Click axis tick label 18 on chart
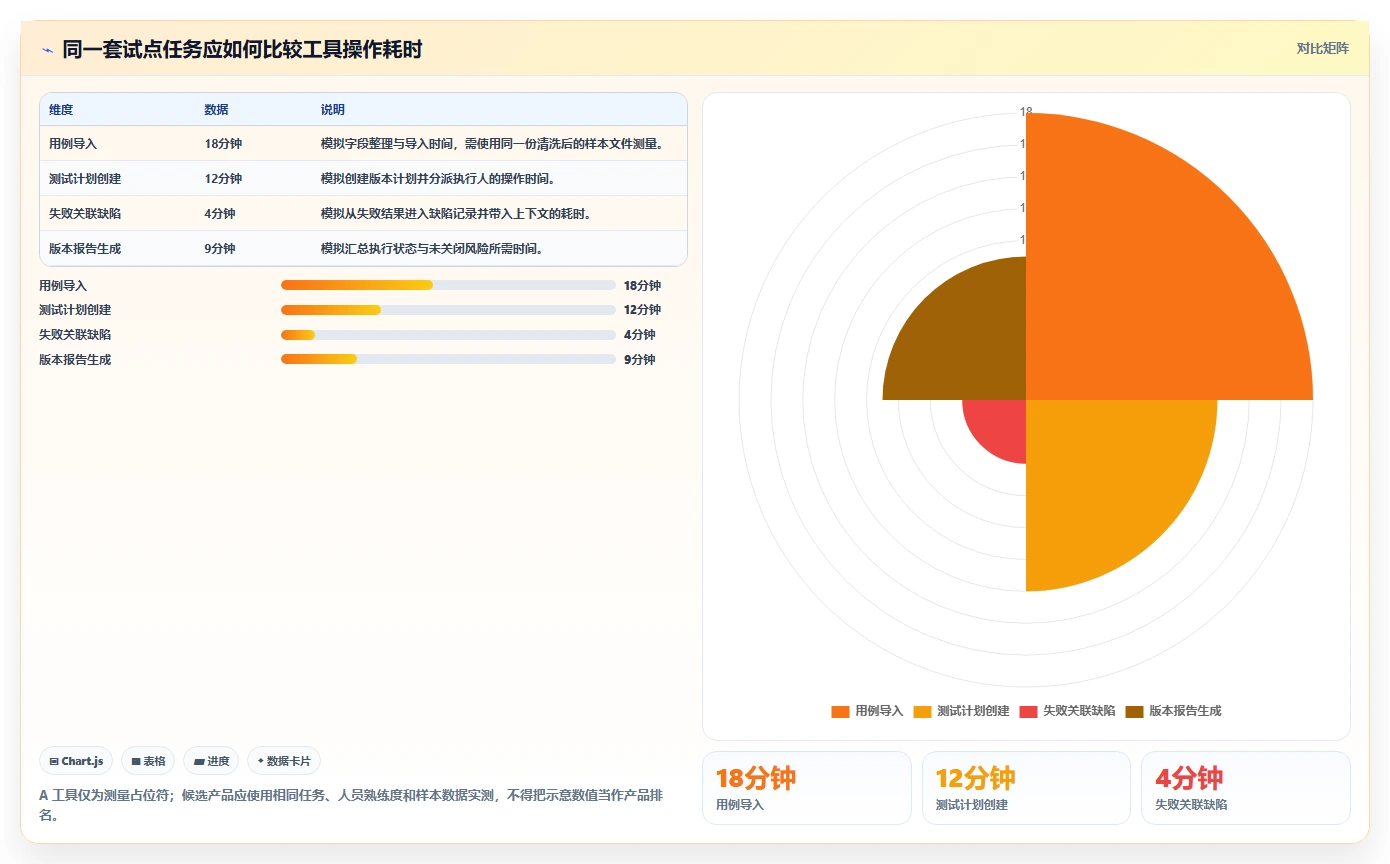Screen dimensions: 1390x864 [x=1026, y=112]
